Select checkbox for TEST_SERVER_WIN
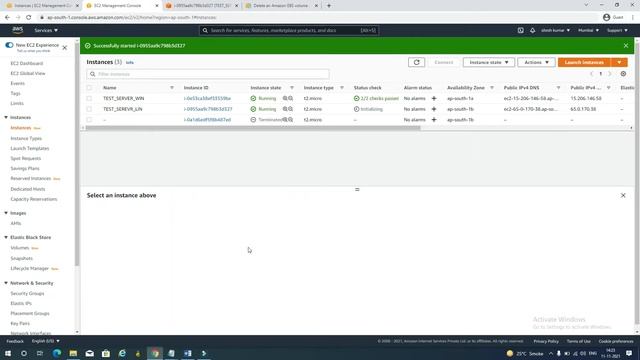The width and height of the screenshot is (640, 360). (x=89, y=98)
